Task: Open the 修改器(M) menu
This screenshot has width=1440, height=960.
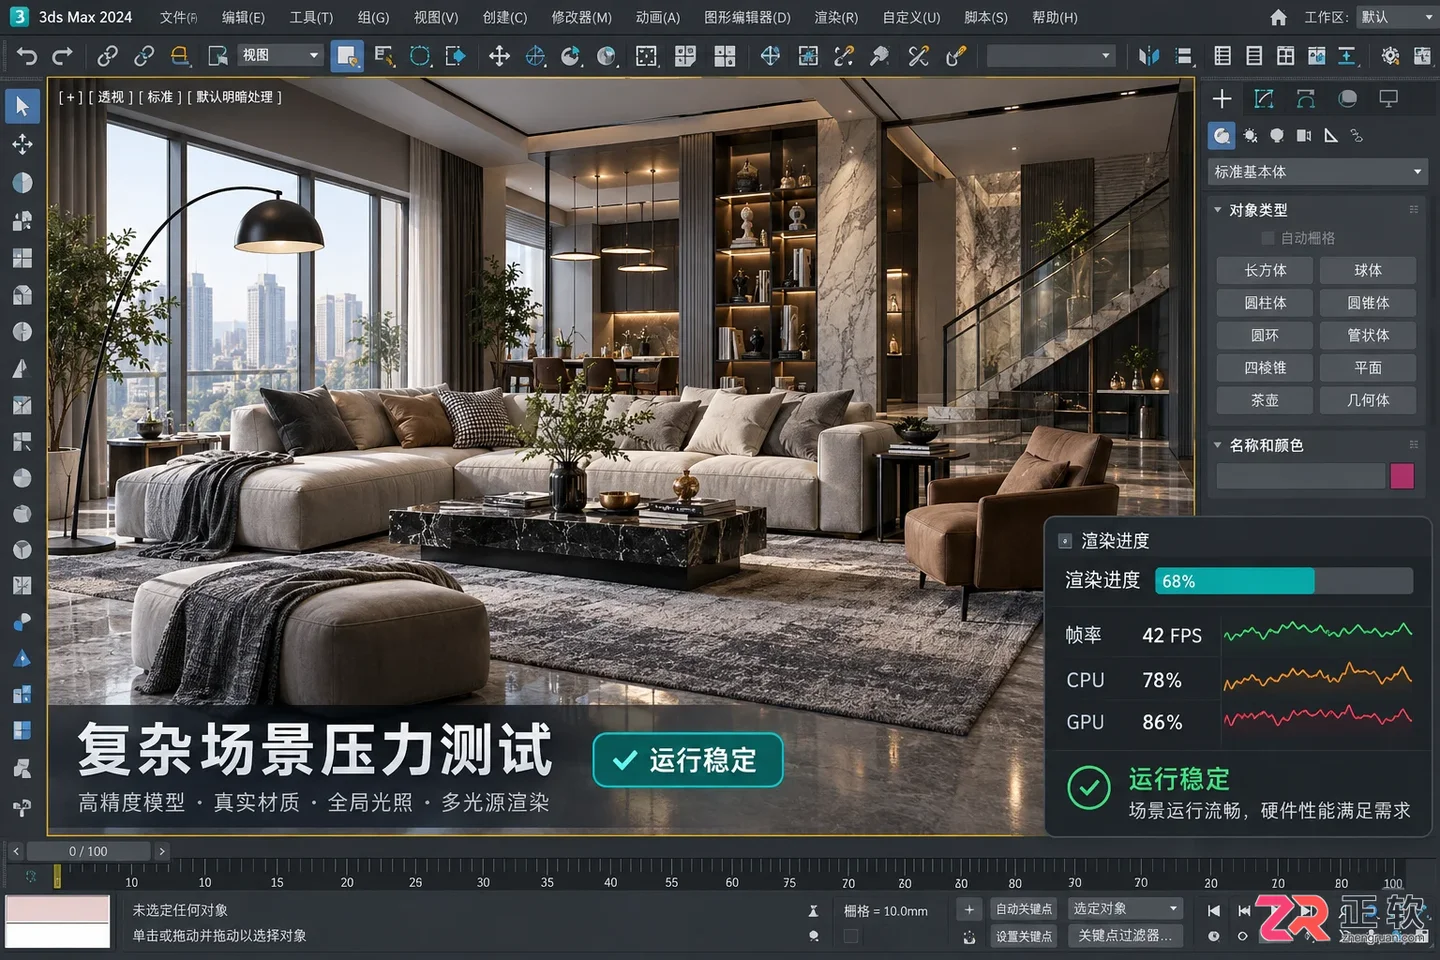Action: pos(581,17)
